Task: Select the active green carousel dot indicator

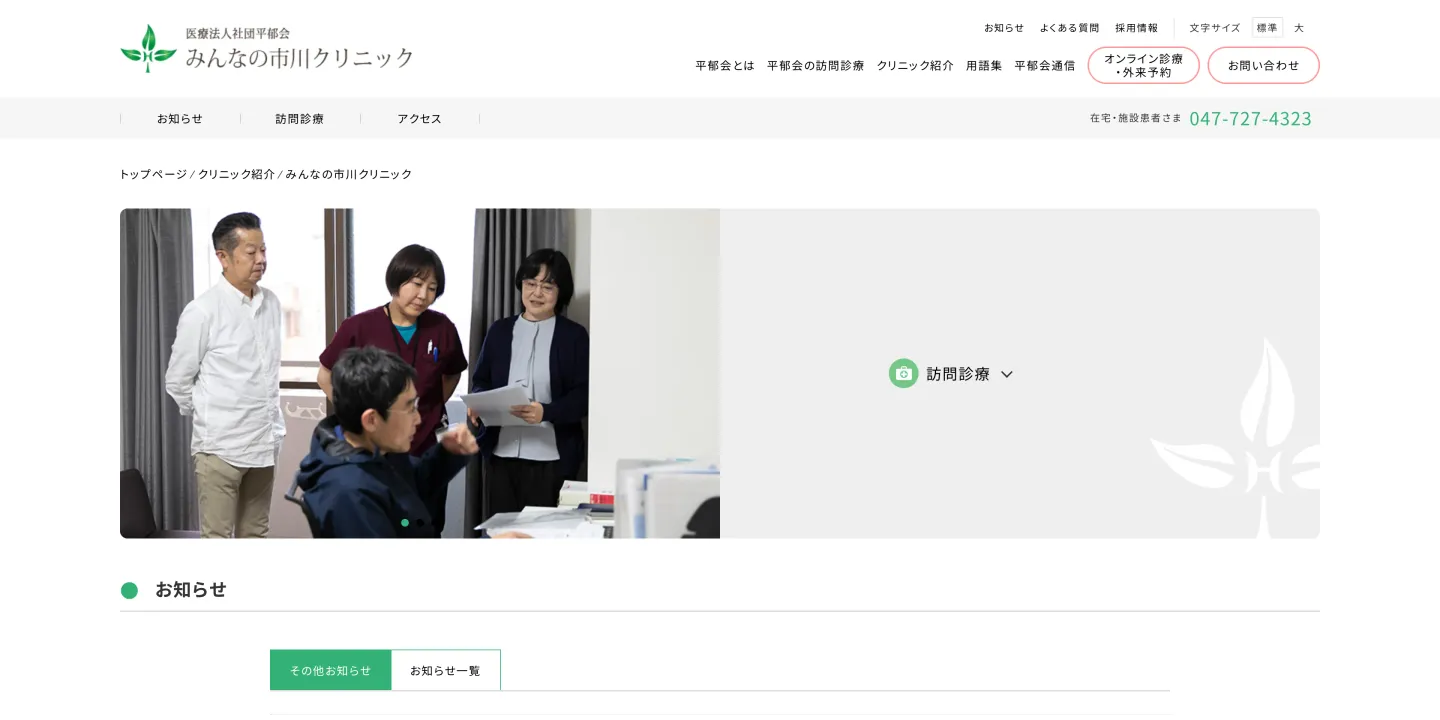Action: coord(405,523)
